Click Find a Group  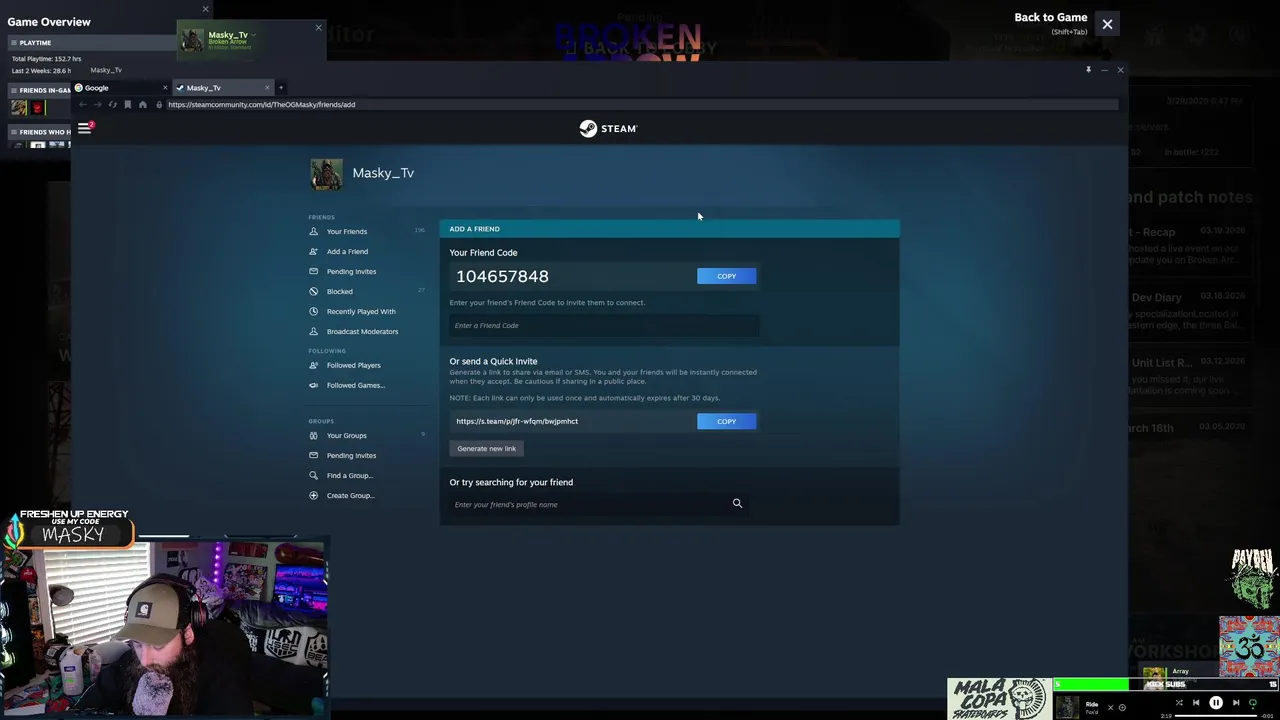tap(349, 475)
